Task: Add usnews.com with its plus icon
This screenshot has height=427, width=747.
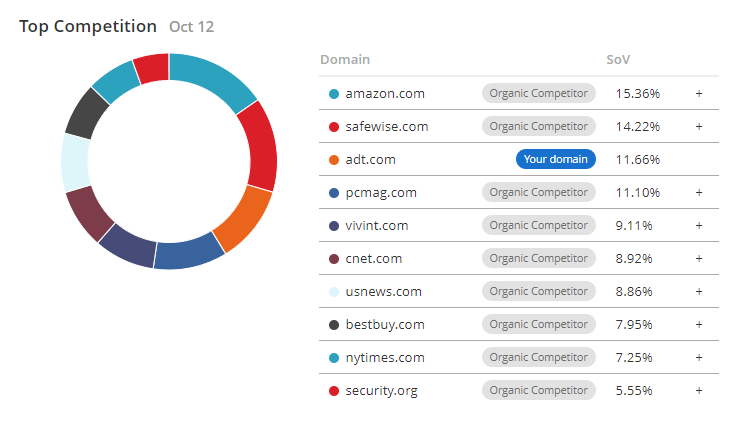Action: (x=699, y=292)
